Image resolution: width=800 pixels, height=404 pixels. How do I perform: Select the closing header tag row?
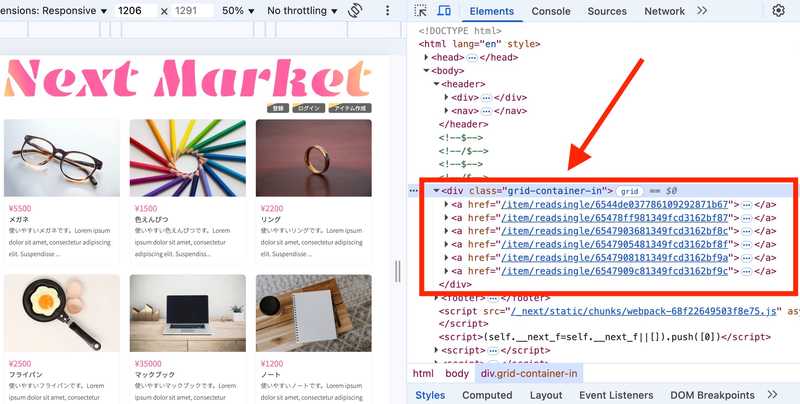coord(463,124)
